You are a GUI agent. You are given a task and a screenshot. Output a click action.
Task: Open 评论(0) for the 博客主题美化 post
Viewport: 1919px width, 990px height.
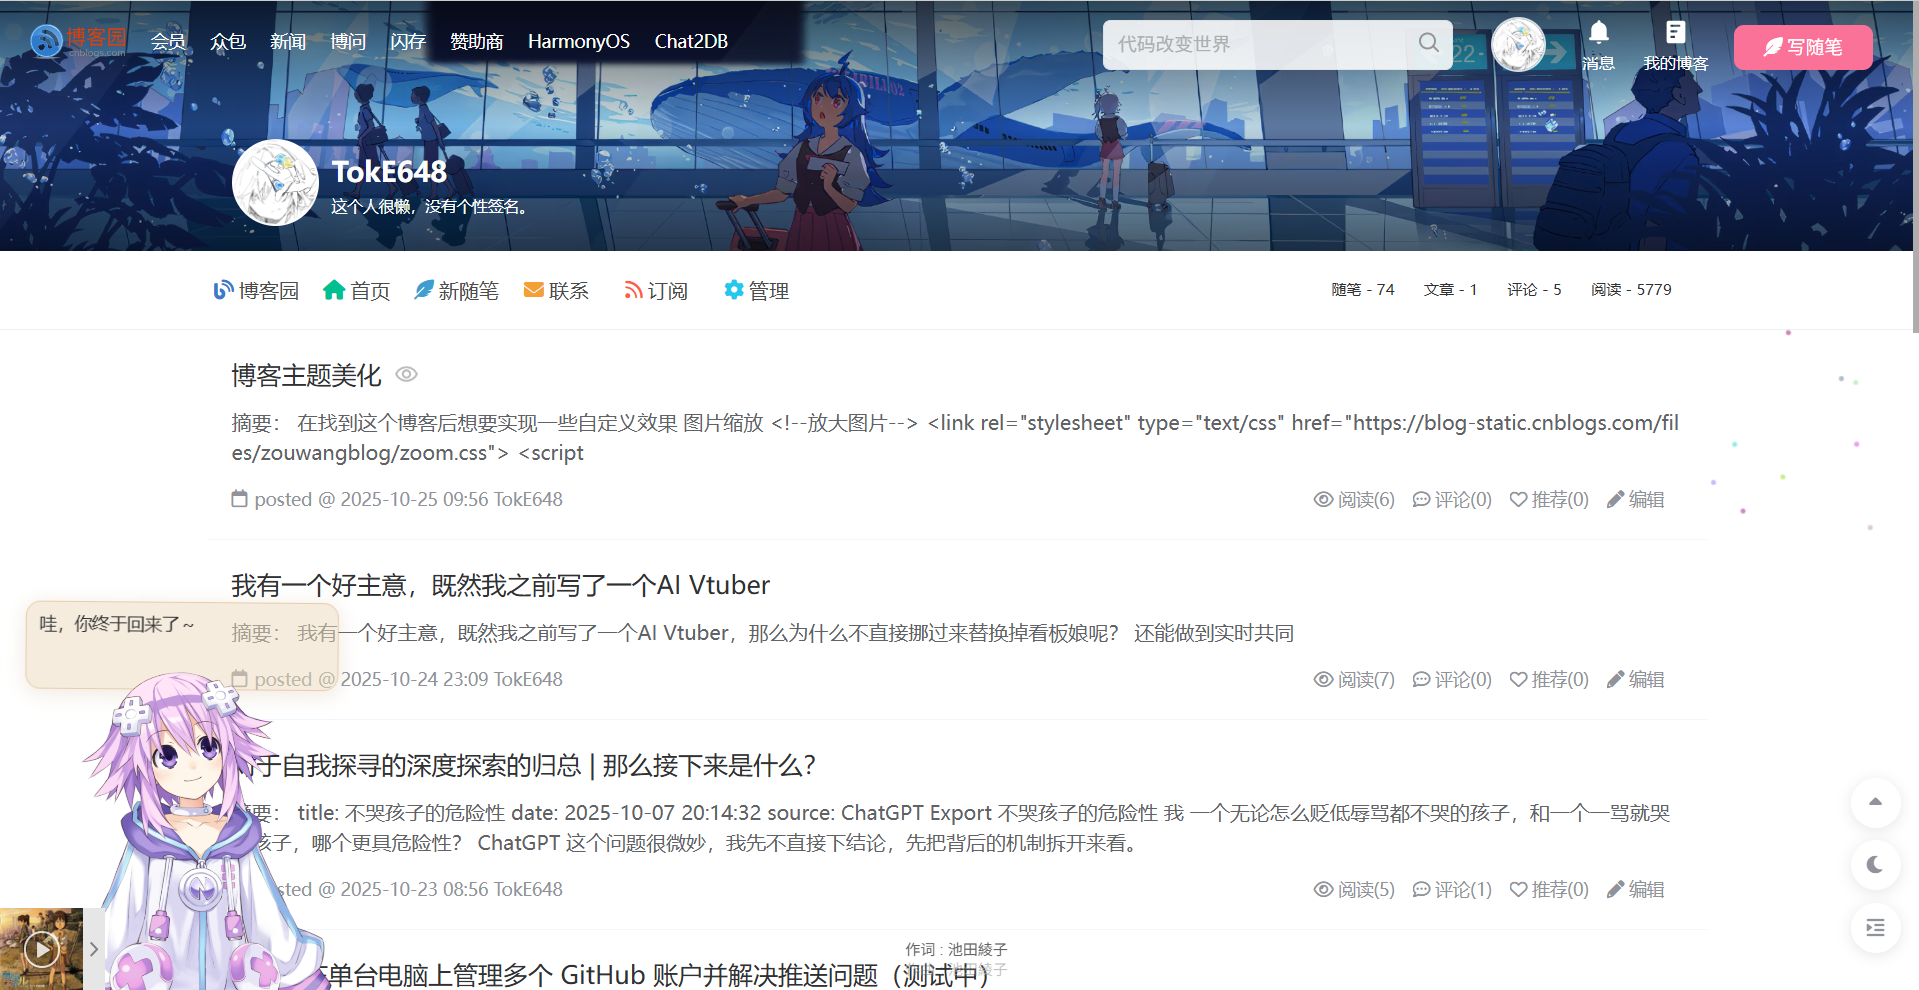click(1452, 499)
